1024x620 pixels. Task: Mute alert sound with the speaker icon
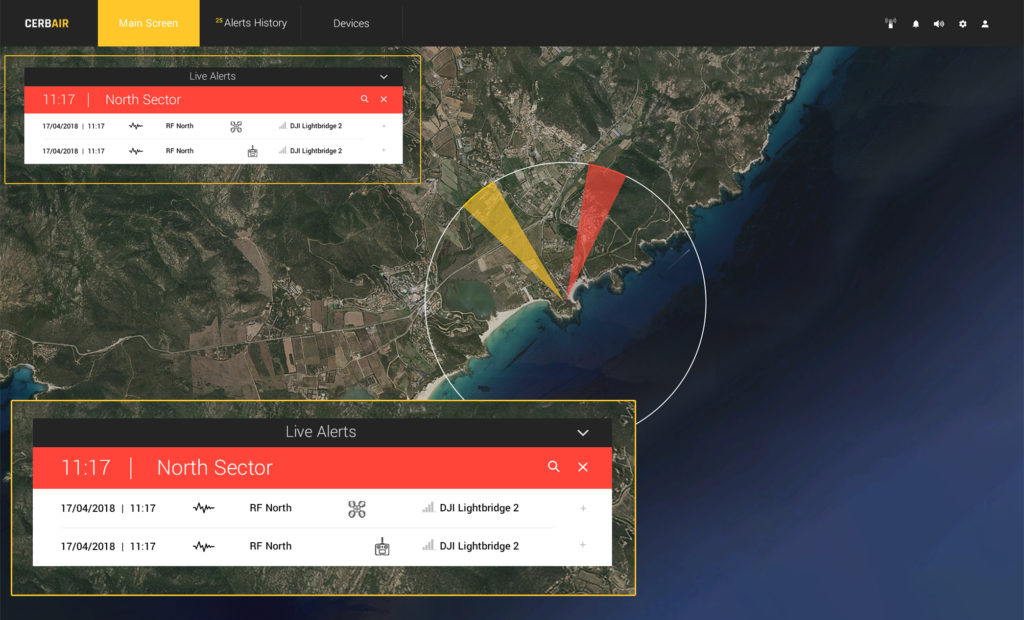938,24
